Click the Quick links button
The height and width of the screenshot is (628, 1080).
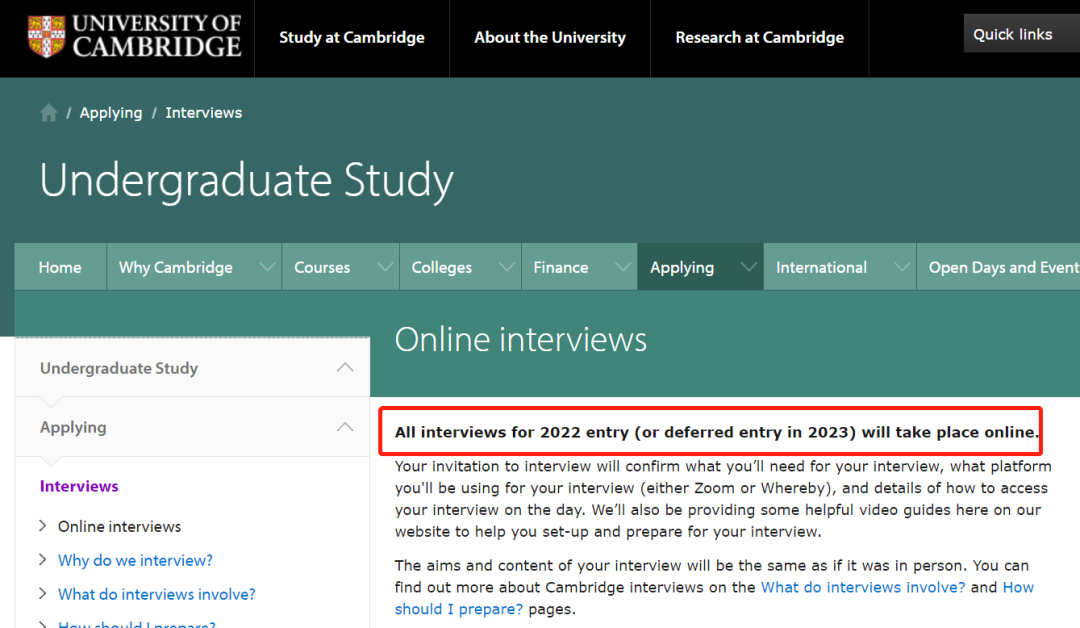pyautogui.click(x=1013, y=34)
